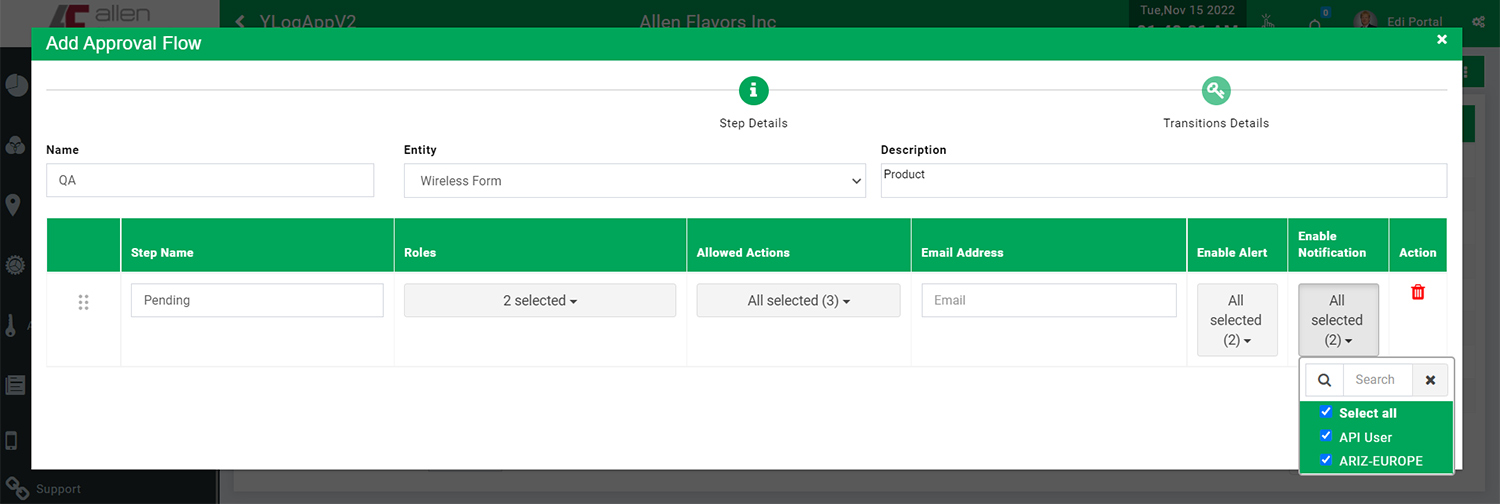Close the Add Approval Flow dialog
The width and height of the screenshot is (1500, 504).
1442,40
